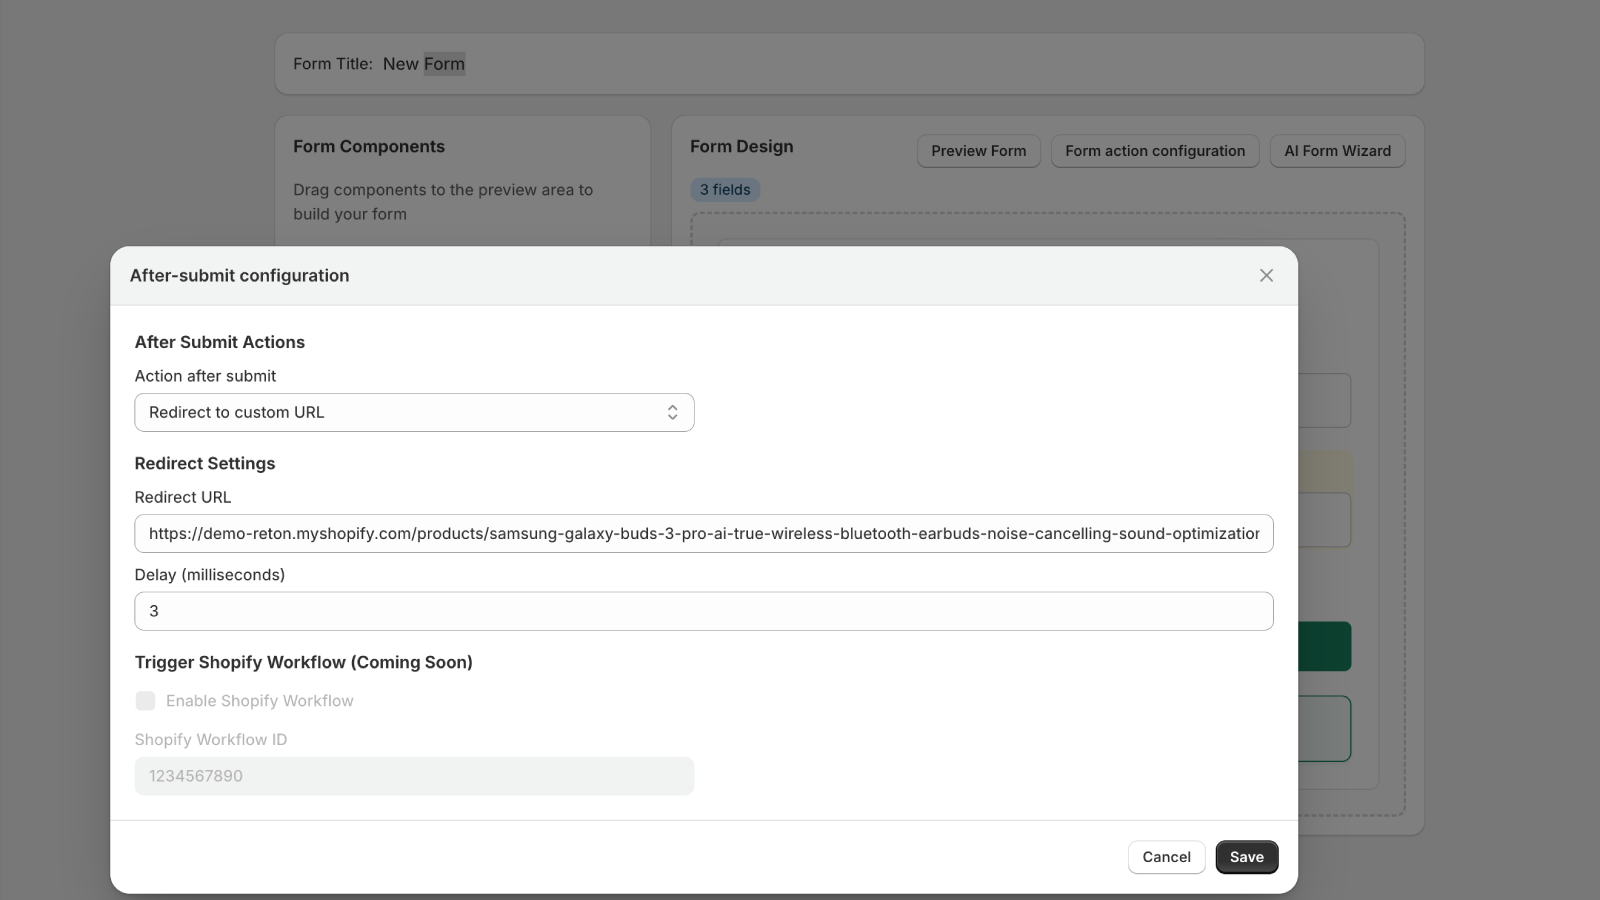Enable the Shopify Workflow checkbox
Screen dimensions: 1600x900
145,700
